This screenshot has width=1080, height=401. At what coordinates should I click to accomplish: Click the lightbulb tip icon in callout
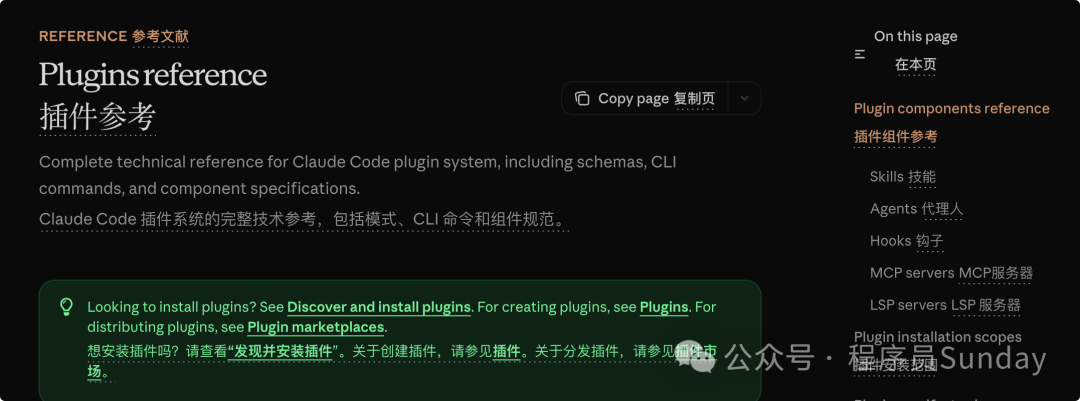pos(66,307)
